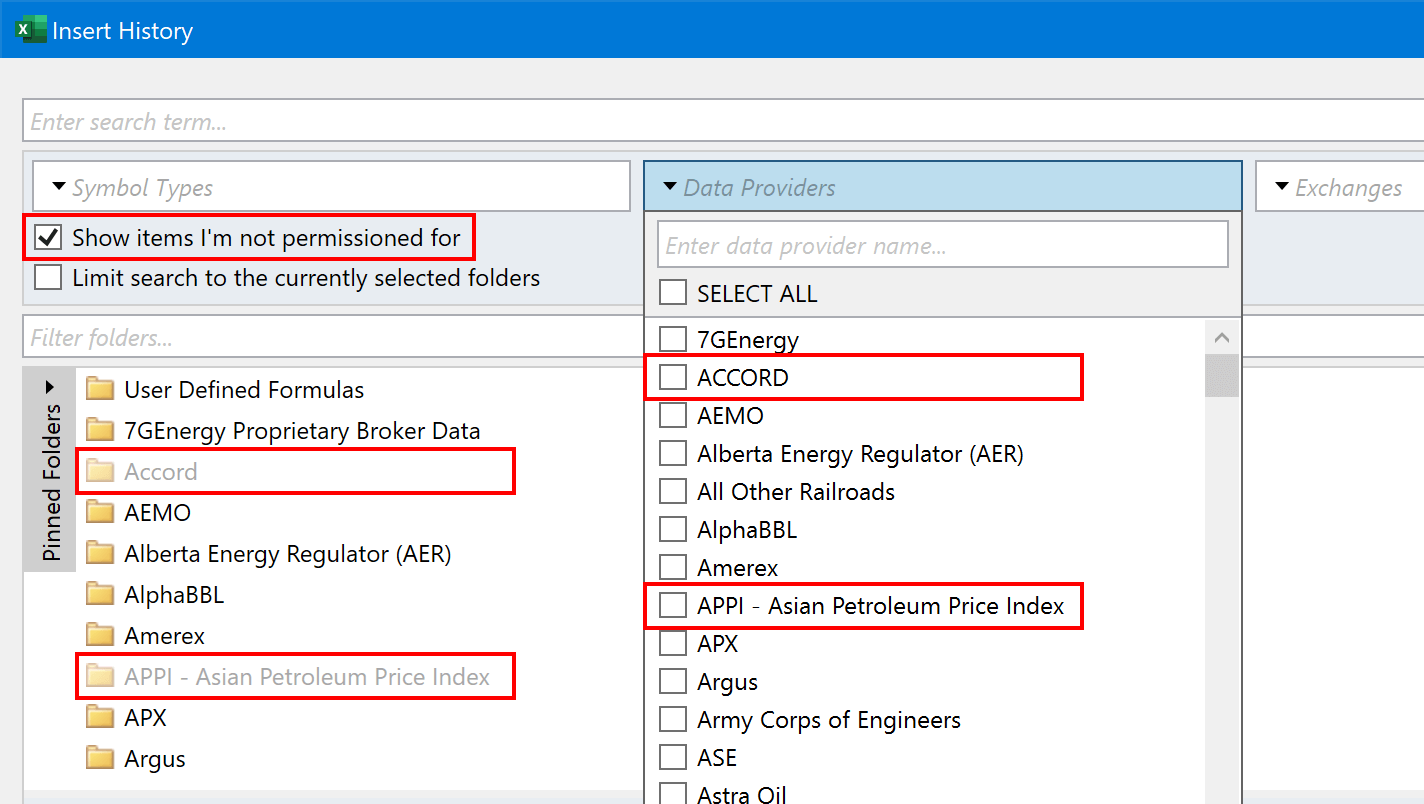
Task: Select the Amerex folder name in folder list
Action: (x=164, y=635)
